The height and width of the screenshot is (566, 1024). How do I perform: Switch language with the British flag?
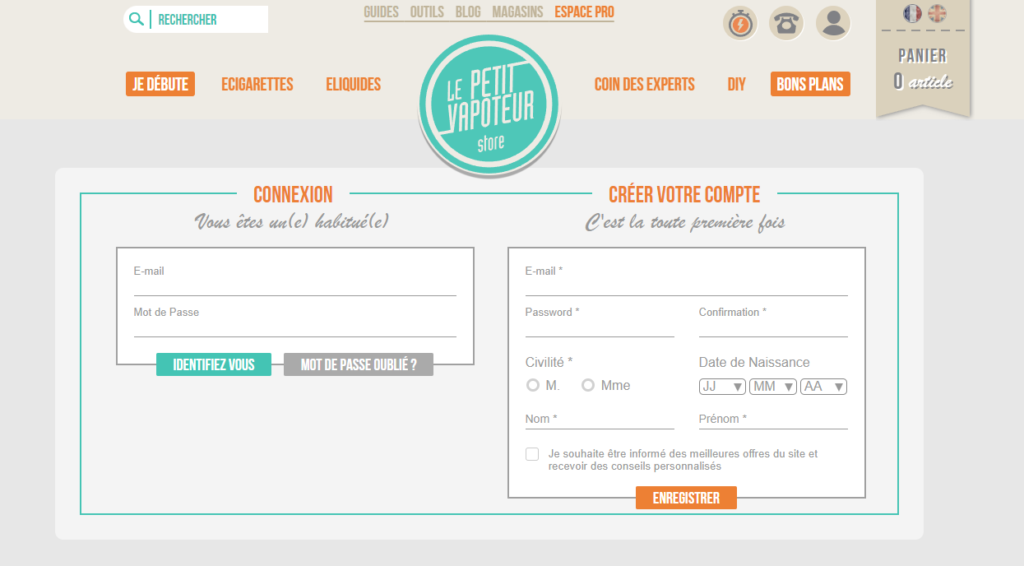(x=938, y=13)
